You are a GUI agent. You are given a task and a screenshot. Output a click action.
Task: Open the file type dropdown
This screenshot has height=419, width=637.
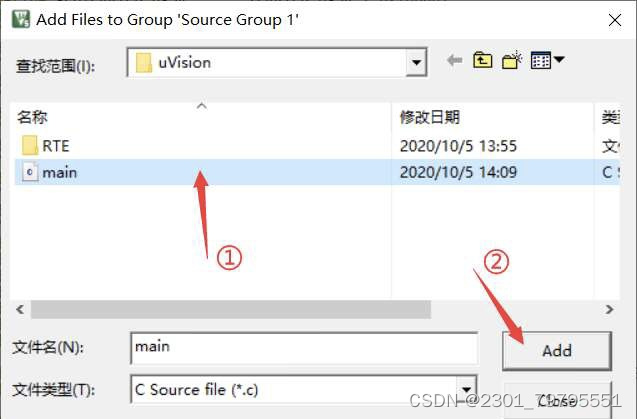click(x=466, y=389)
